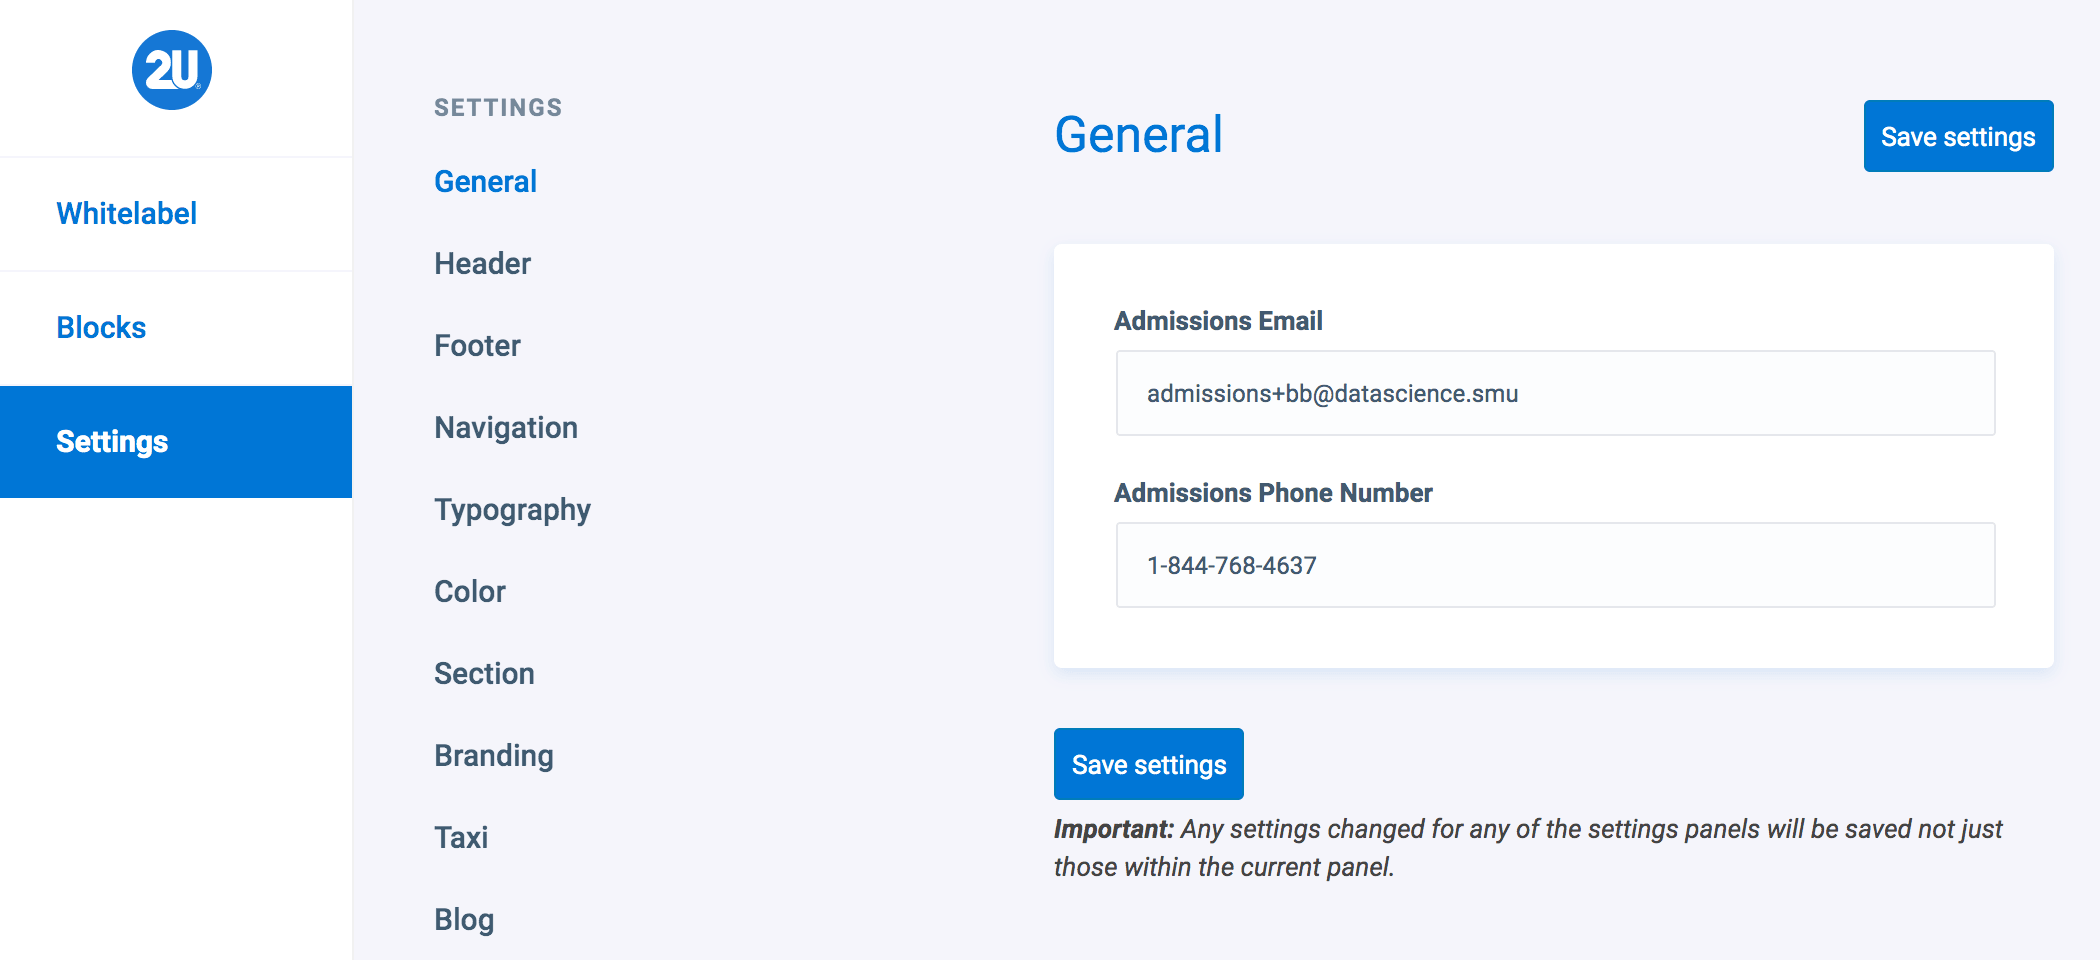This screenshot has height=960, width=2100.
Task: Click the Admissions Email label
Action: 1218,321
